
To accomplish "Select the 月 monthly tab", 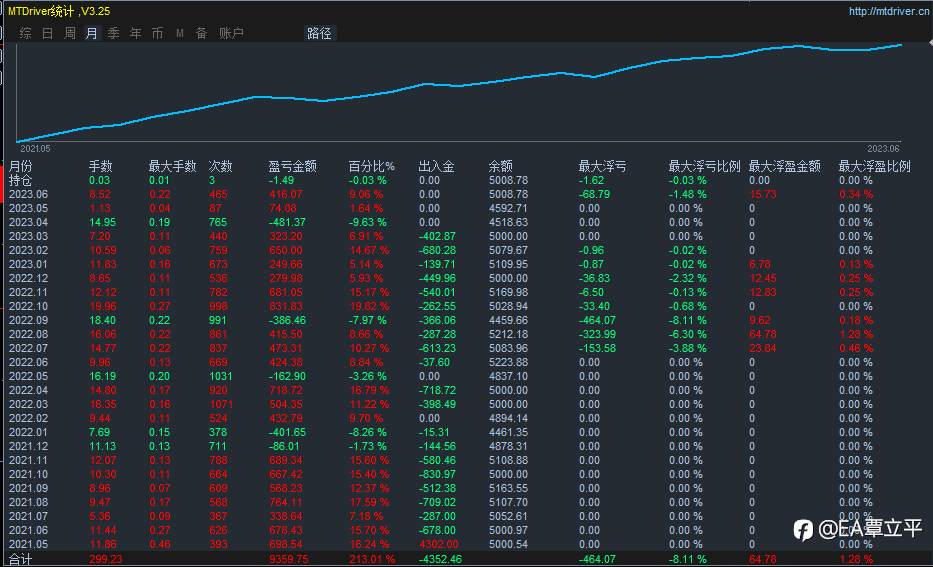I will [91, 33].
